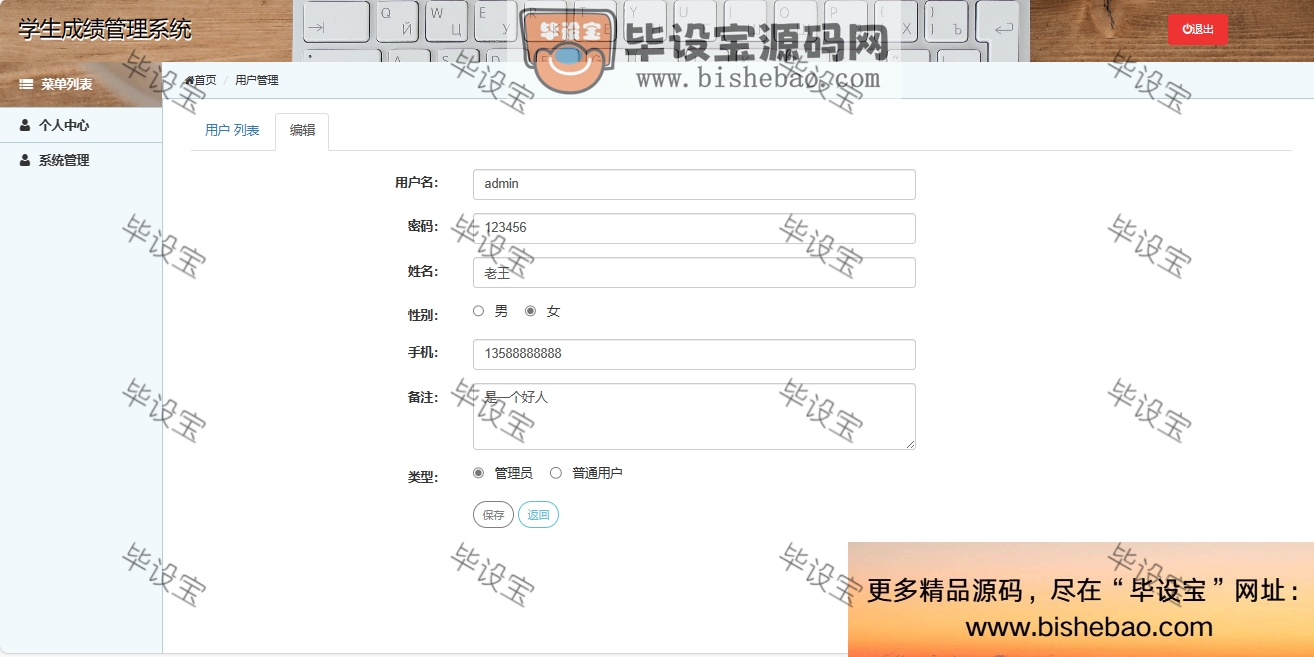Viewport: 1314px width, 657px height.
Task: Expand the 个人中心 sidebar menu
Action: coord(64,126)
